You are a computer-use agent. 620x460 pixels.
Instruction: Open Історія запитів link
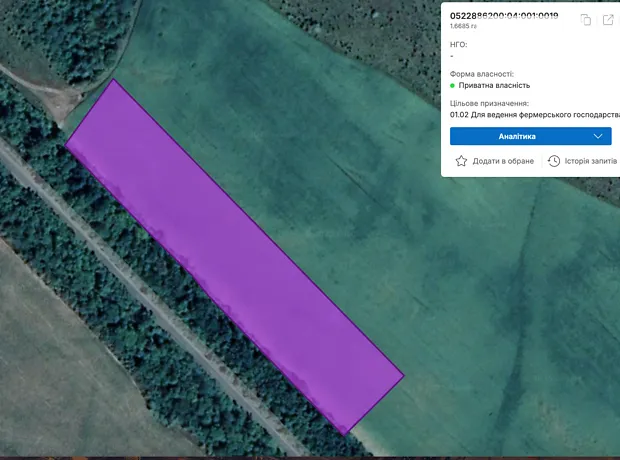(x=590, y=161)
